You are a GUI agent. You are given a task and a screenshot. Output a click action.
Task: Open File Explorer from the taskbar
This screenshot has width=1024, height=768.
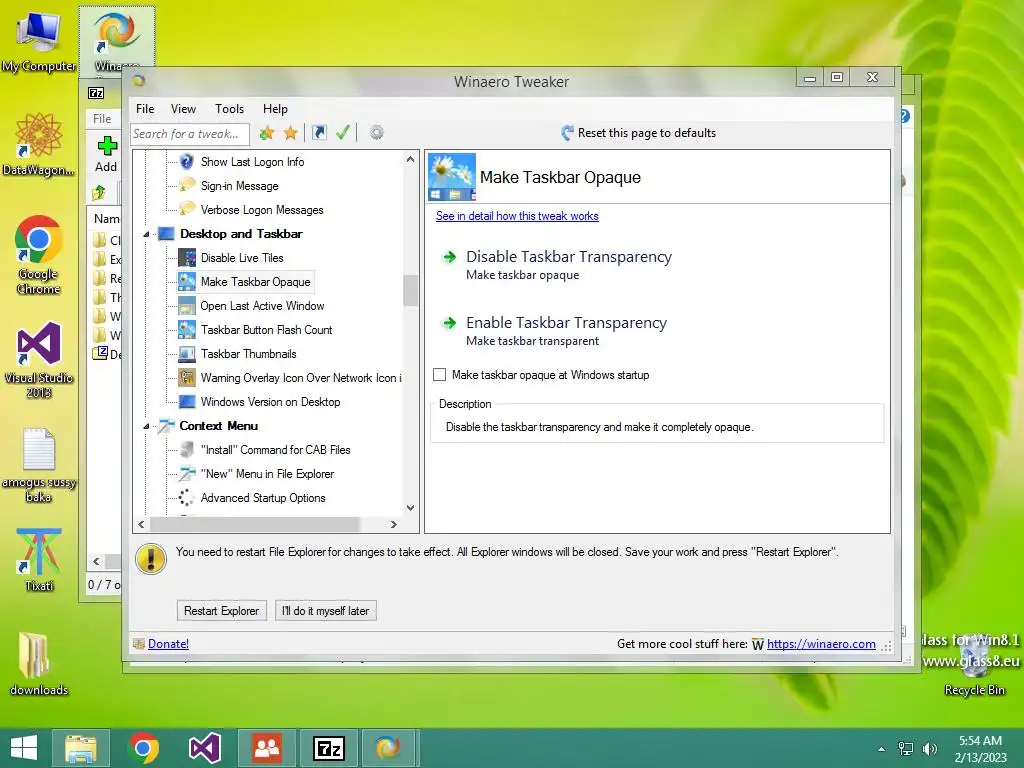click(81, 748)
